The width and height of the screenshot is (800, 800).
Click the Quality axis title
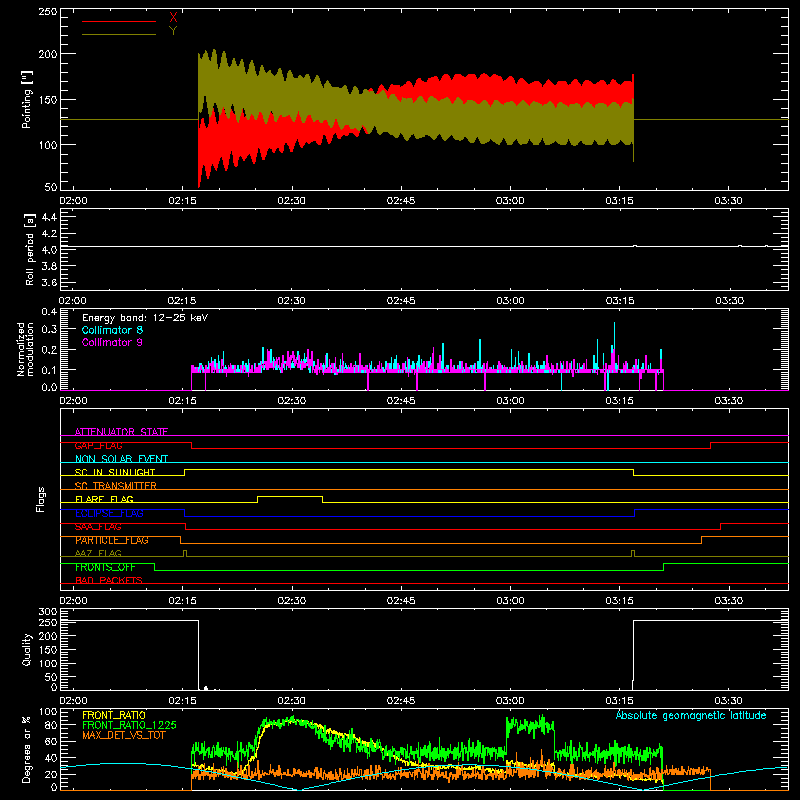(x=27, y=649)
